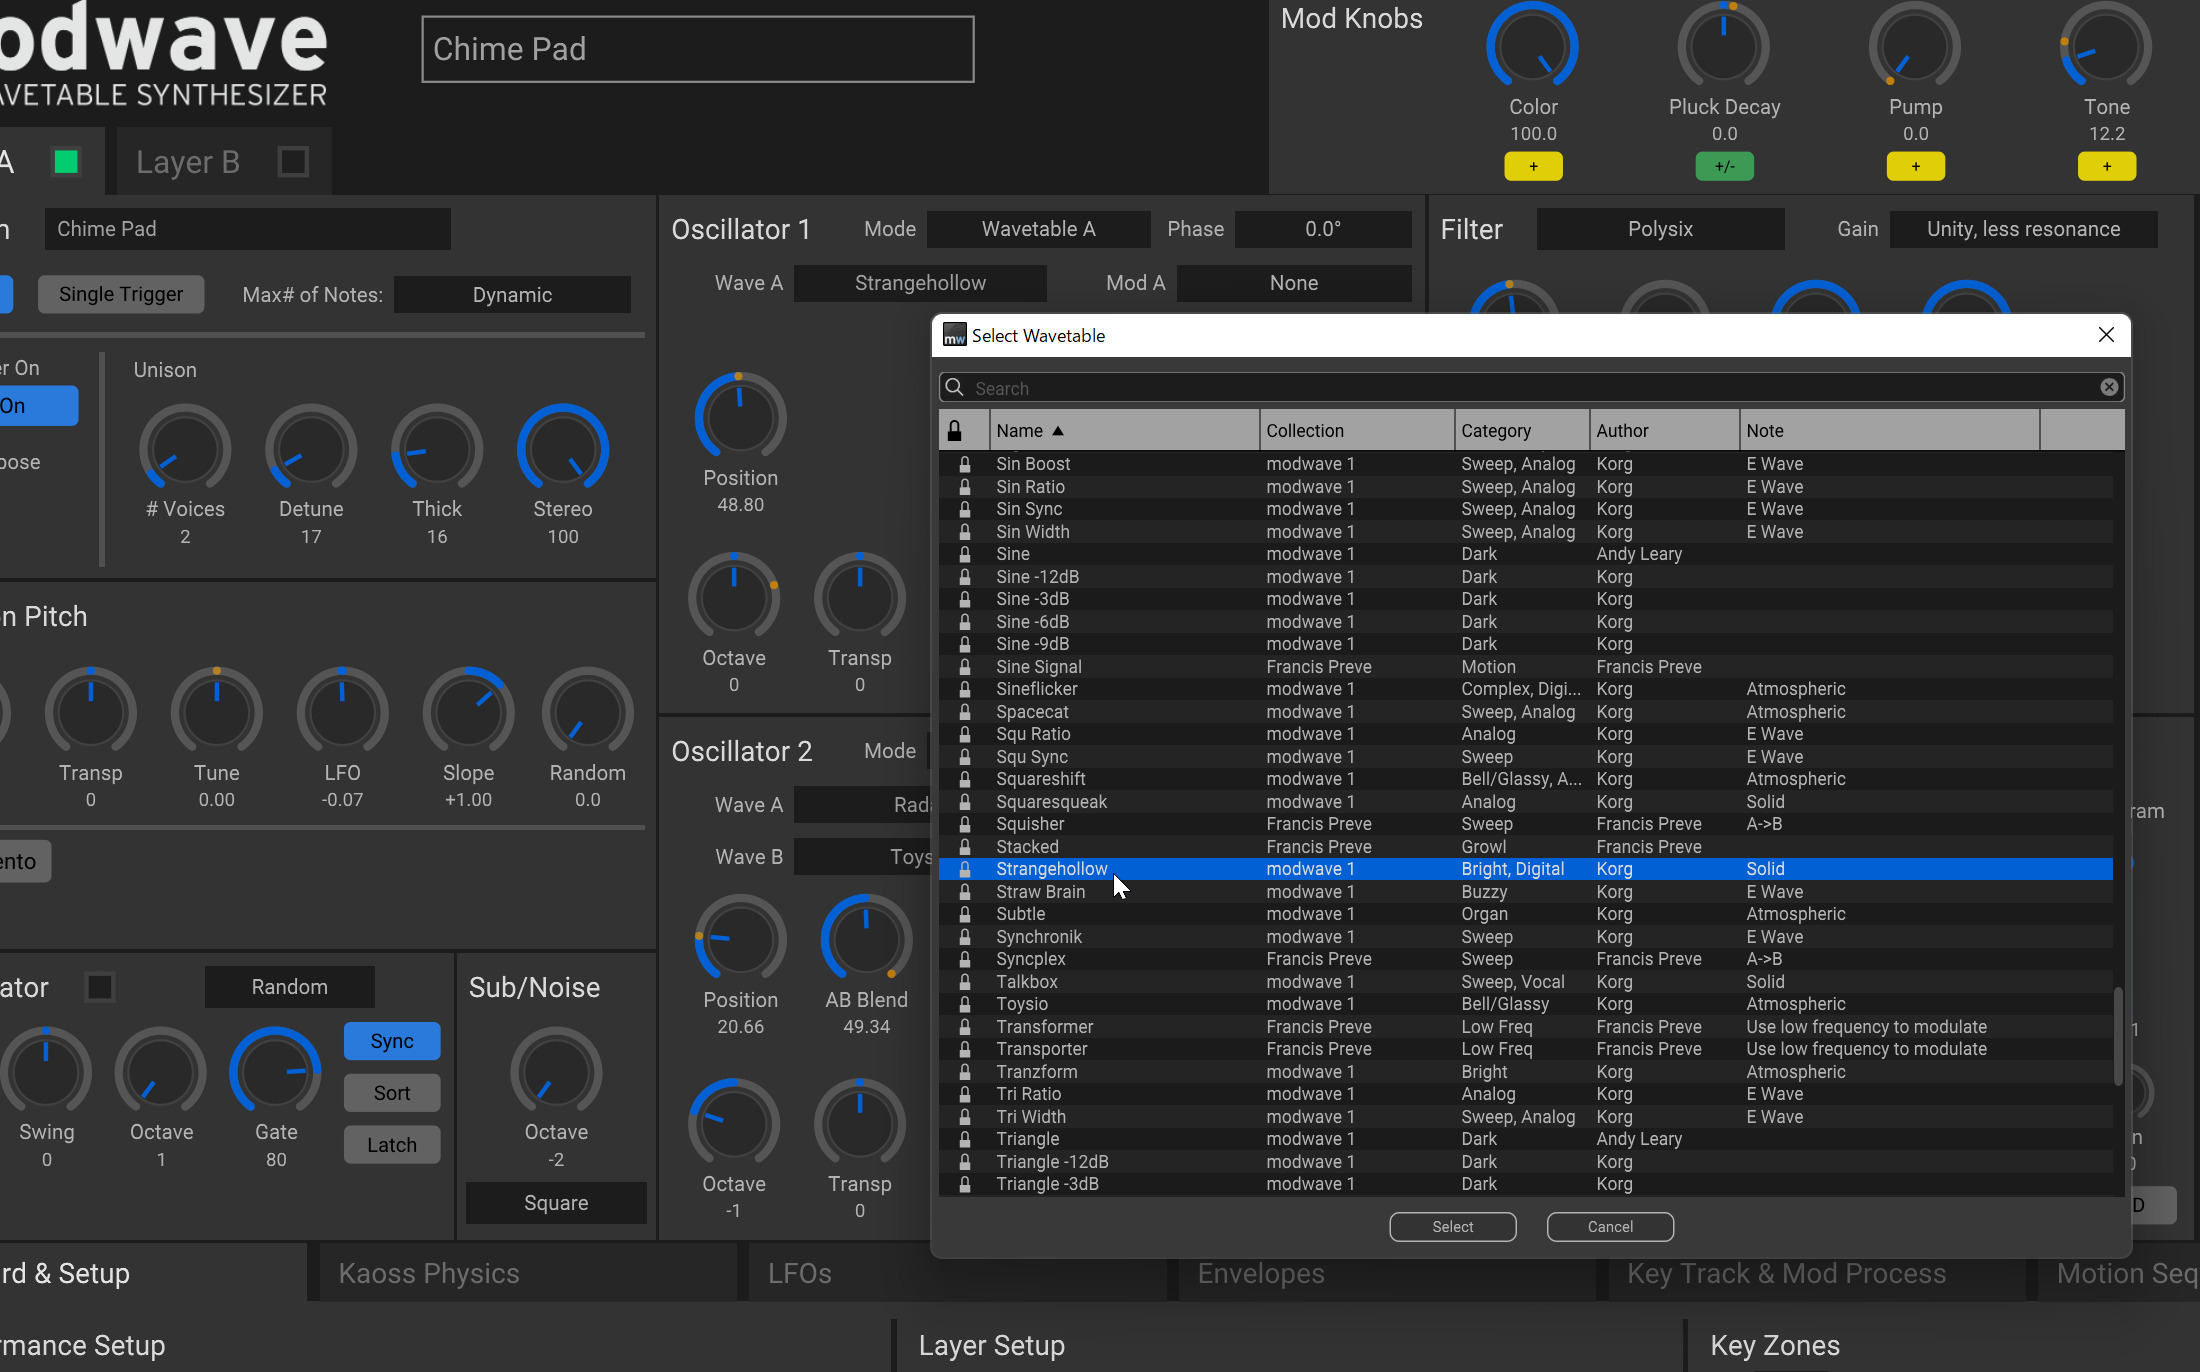Click the Pump mod knob
This screenshot has width=2200, height=1372.
(1915, 47)
